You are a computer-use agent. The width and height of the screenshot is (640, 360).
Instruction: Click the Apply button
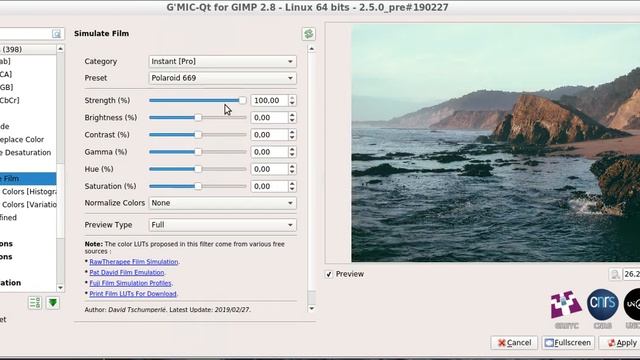tap(620, 343)
